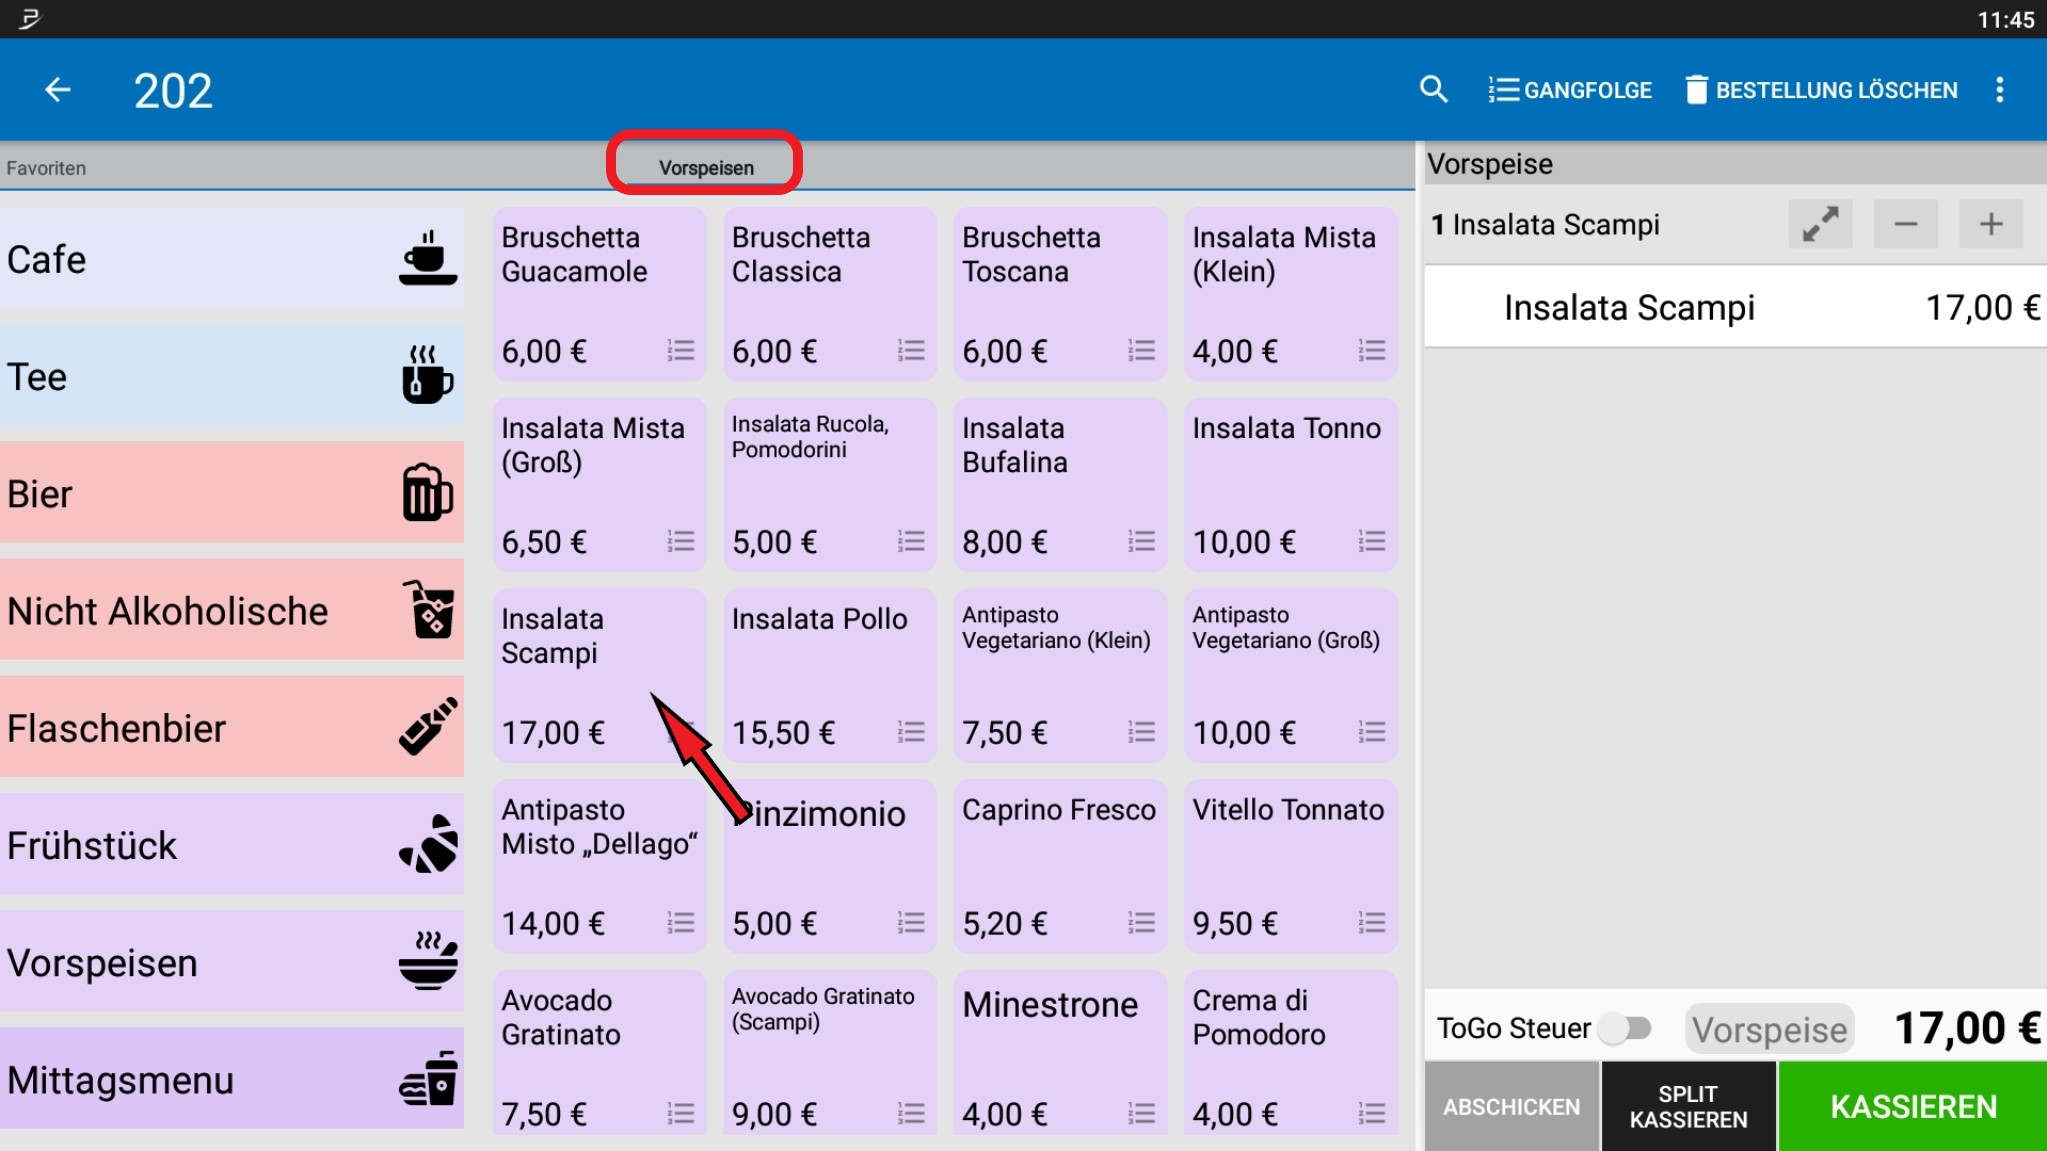Open options list for Bruschetta Classica
The image size is (2047, 1151).
click(x=909, y=351)
